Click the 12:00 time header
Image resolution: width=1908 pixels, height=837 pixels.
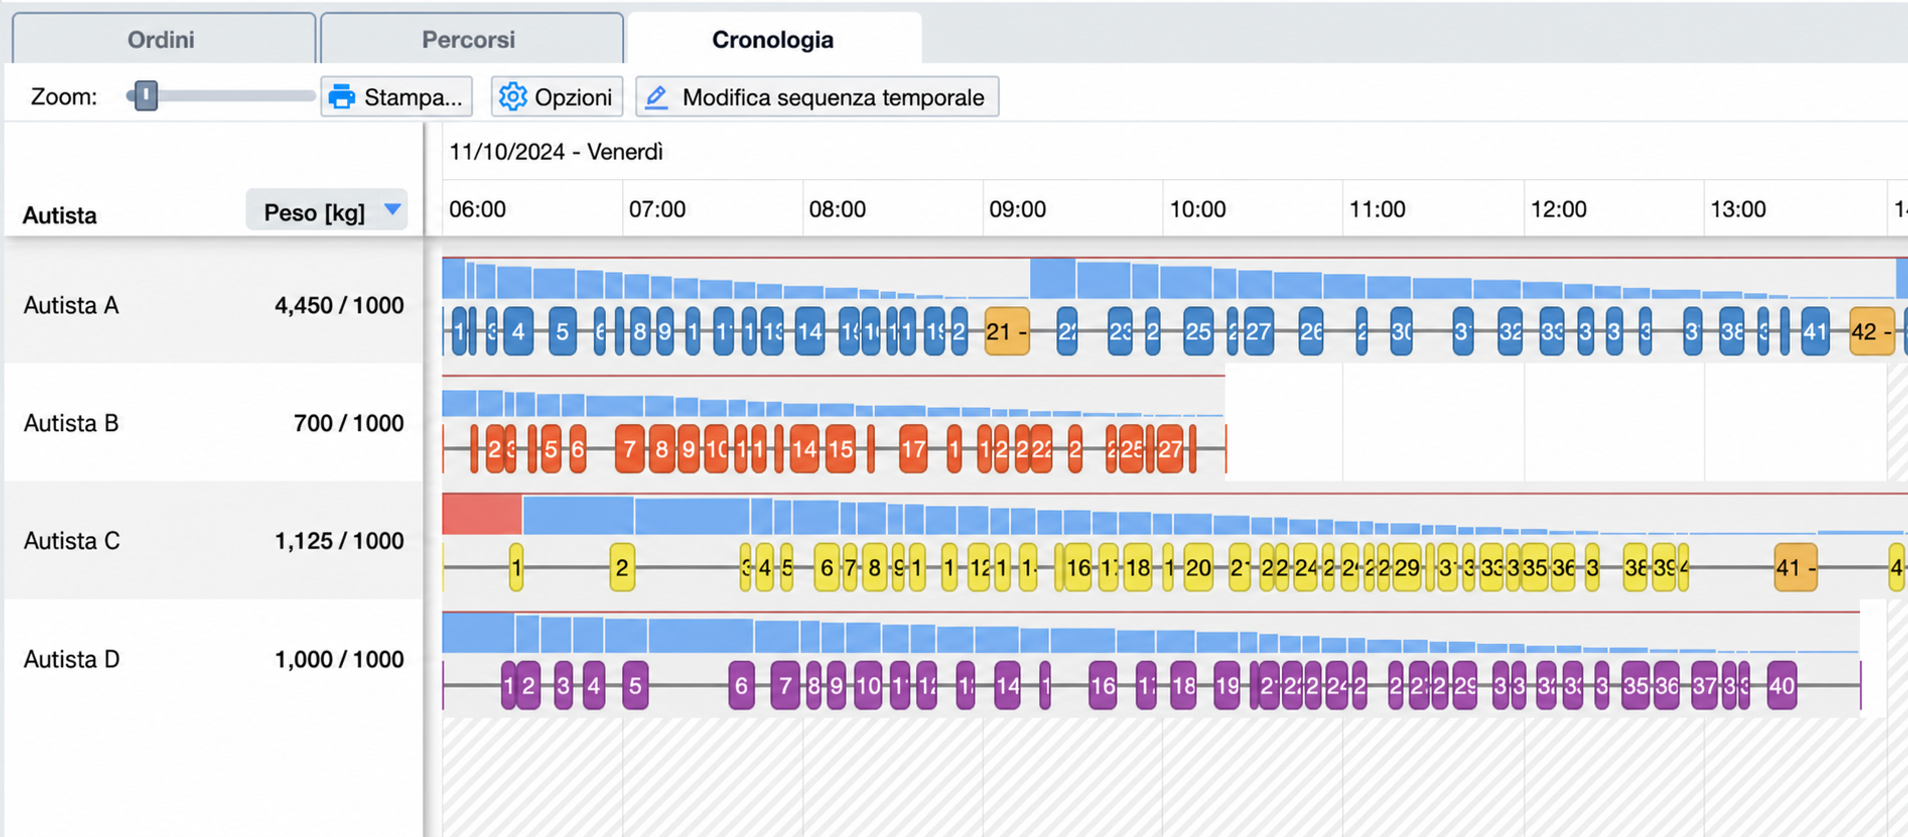(1558, 209)
